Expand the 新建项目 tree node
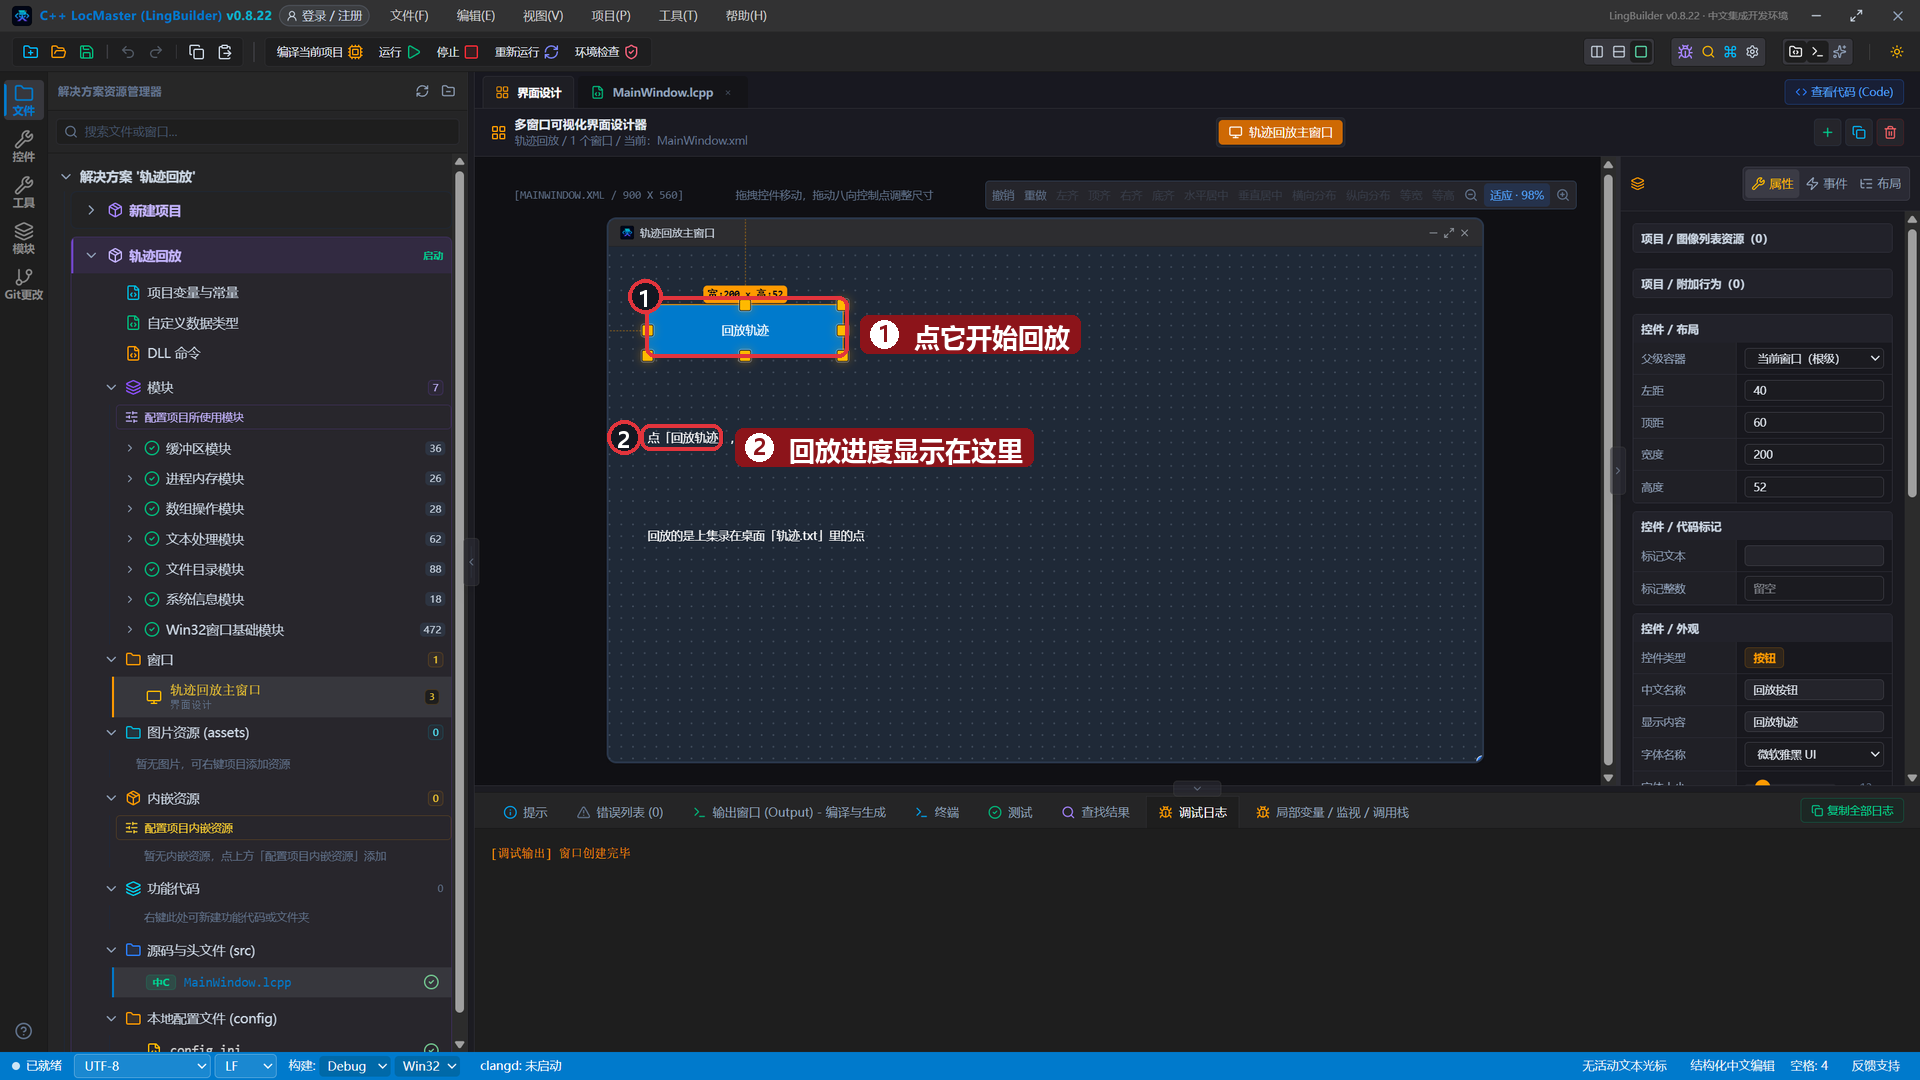 click(91, 210)
